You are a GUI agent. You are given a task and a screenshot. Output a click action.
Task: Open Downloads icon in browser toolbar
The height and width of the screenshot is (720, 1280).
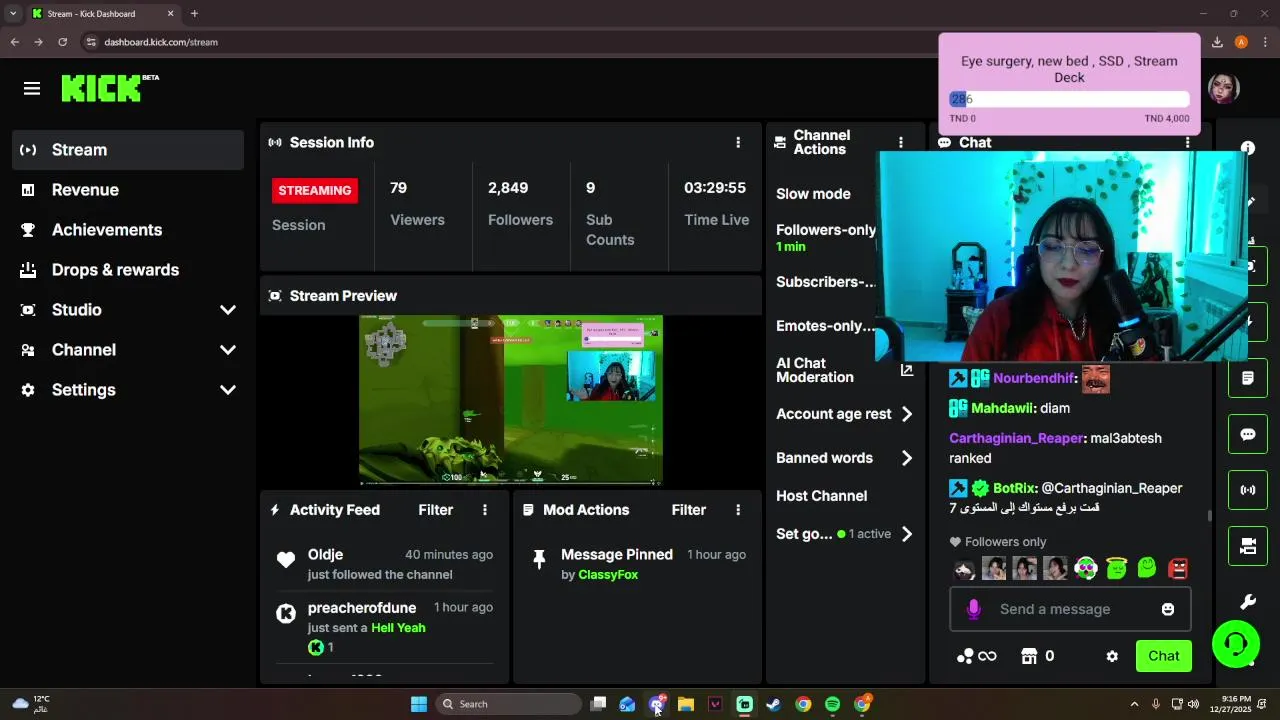point(1217,42)
